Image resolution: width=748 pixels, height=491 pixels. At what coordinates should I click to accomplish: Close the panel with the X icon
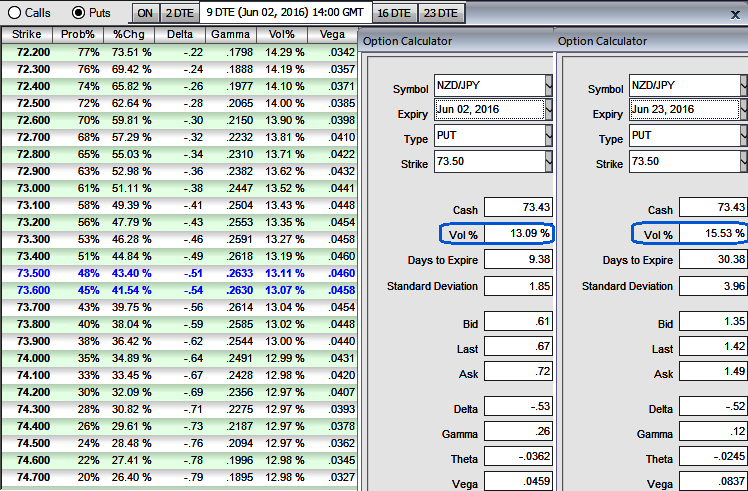735,15
